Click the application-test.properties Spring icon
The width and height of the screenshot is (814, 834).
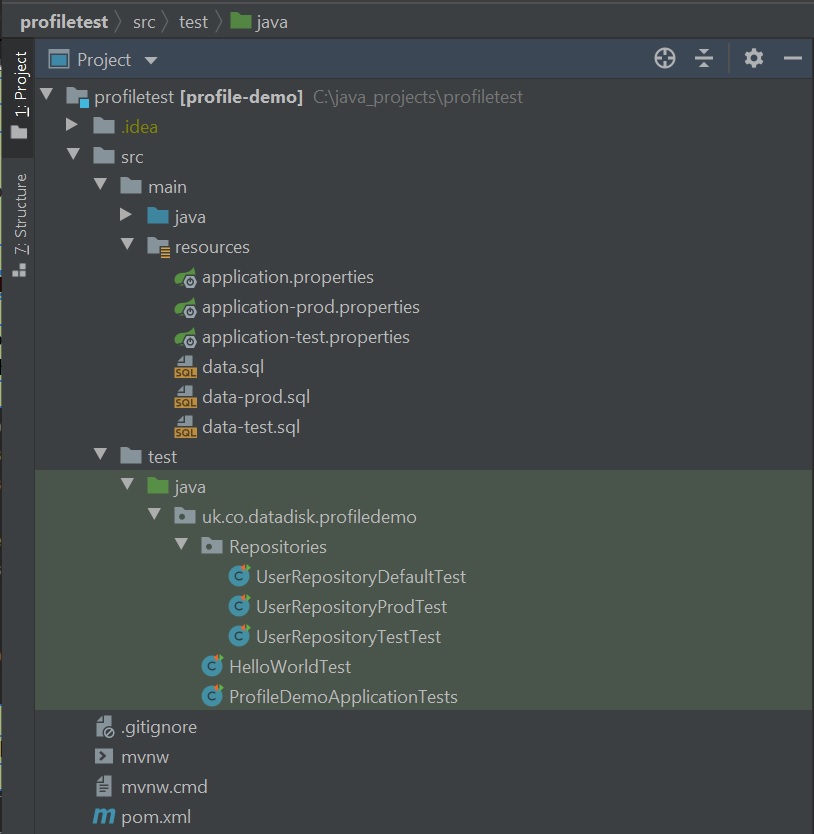[x=185, y=337]
